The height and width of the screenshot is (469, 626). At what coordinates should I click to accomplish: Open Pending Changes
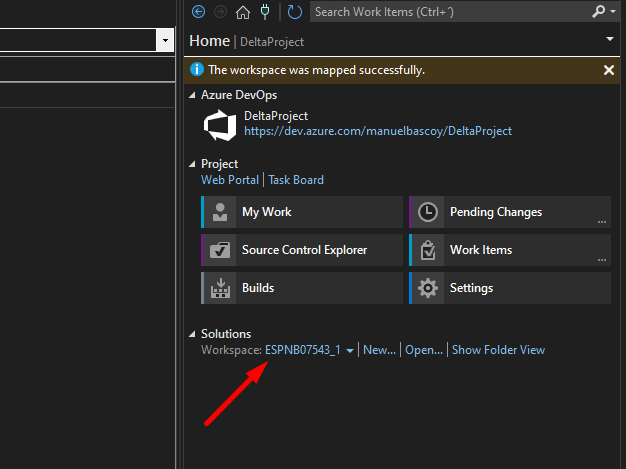click(510, 212)
